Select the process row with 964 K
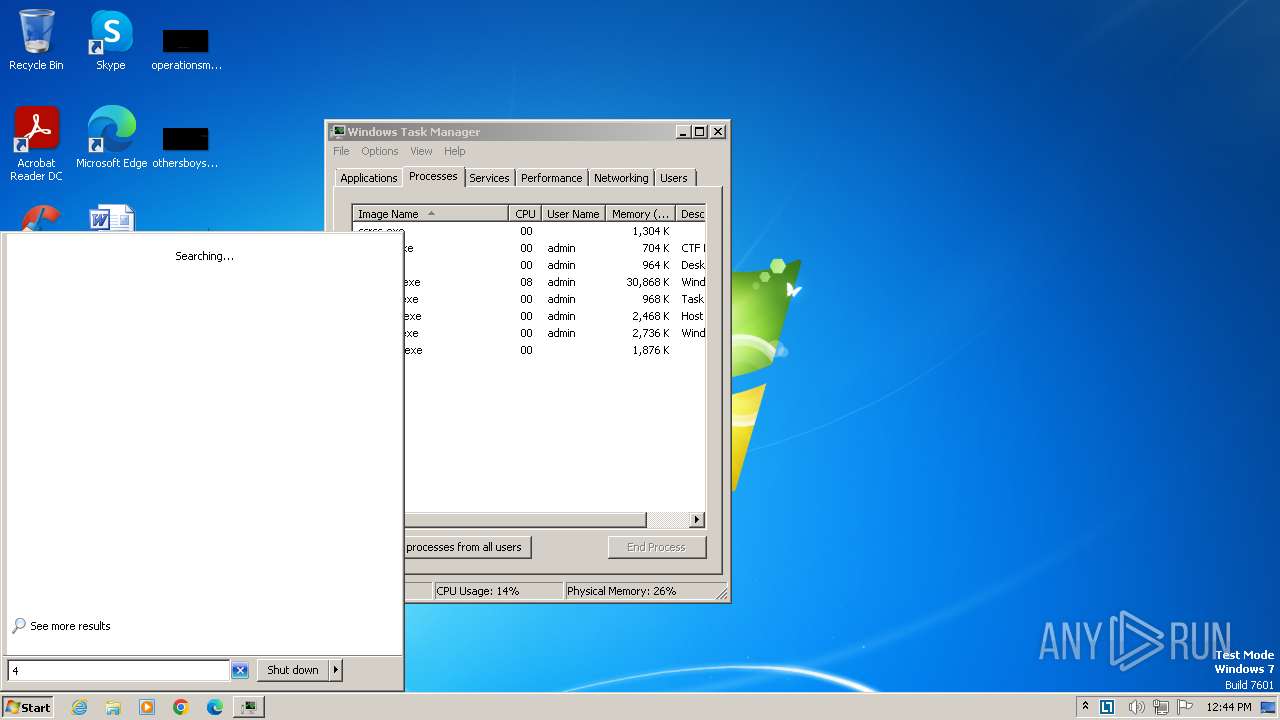The width and height of the screenshot is (1280, 720). point(555,265)
